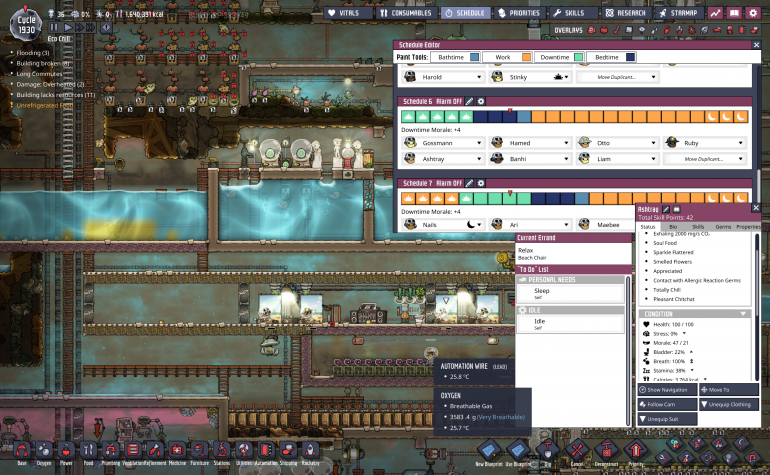Screen dimensions: 770x475
Task: Open the Consumables menu
Action: coord(407,13)
